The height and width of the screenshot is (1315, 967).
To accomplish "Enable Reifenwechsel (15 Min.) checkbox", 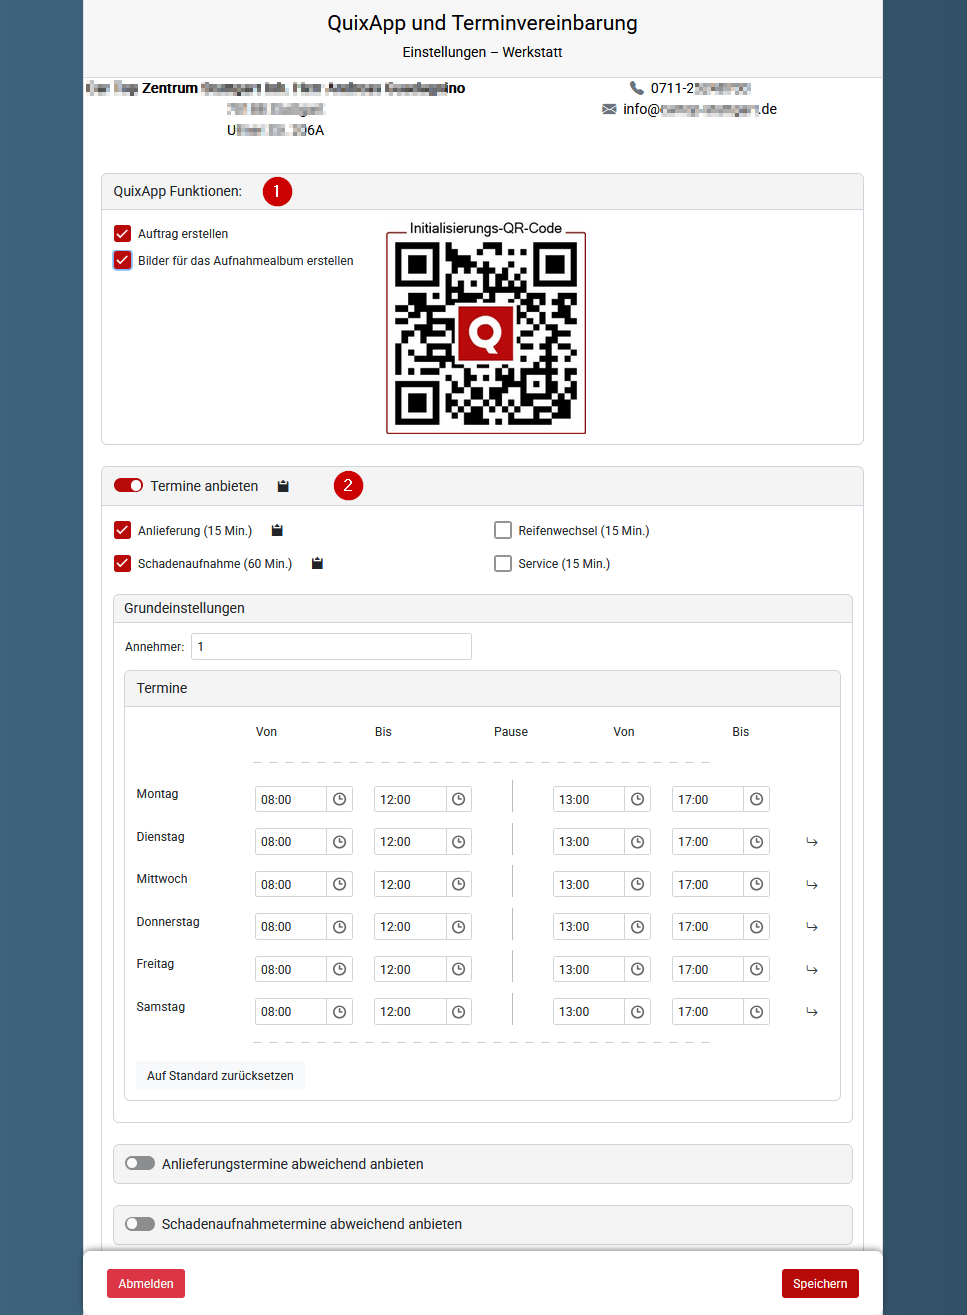I will click(503, 530).
